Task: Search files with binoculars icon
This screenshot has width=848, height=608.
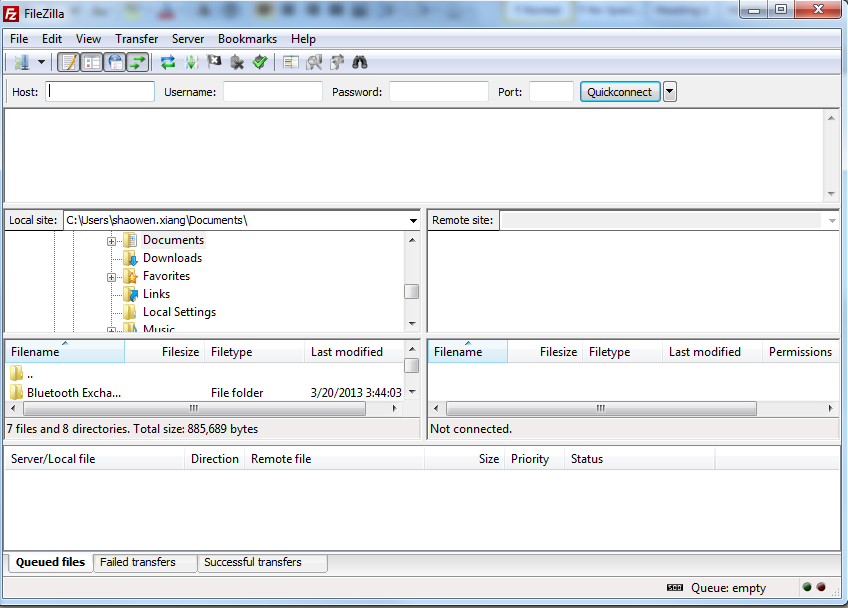Action: click(x=360, y=63)
